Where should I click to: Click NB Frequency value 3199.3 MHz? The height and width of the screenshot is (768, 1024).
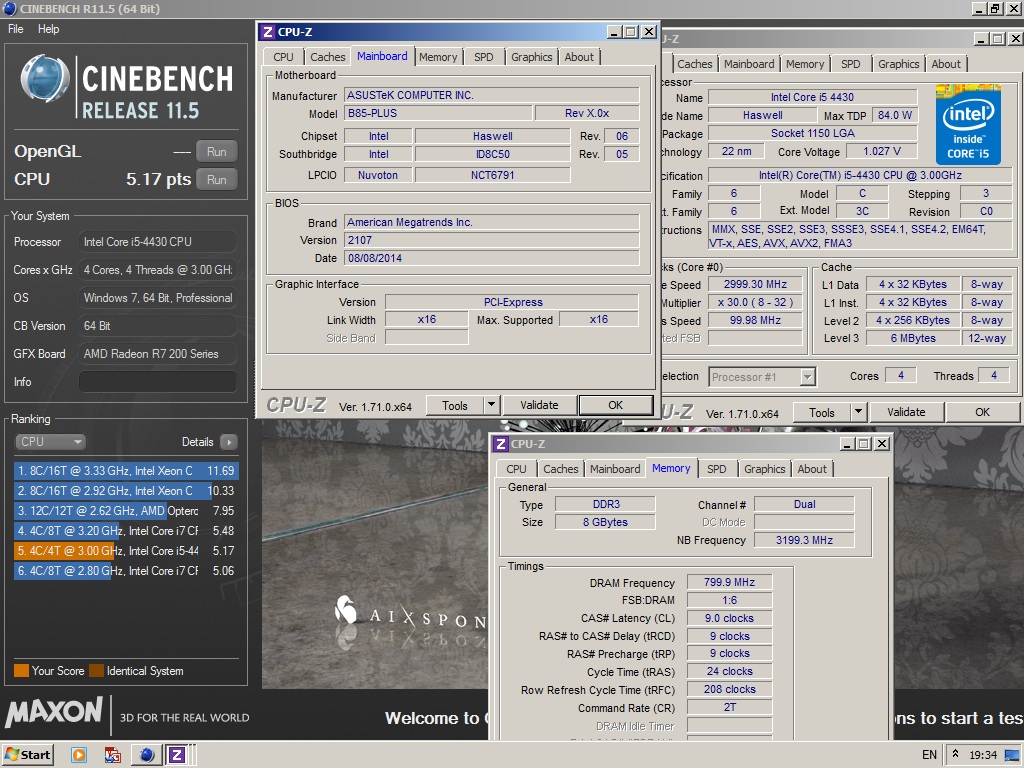[x=804, y=540]
